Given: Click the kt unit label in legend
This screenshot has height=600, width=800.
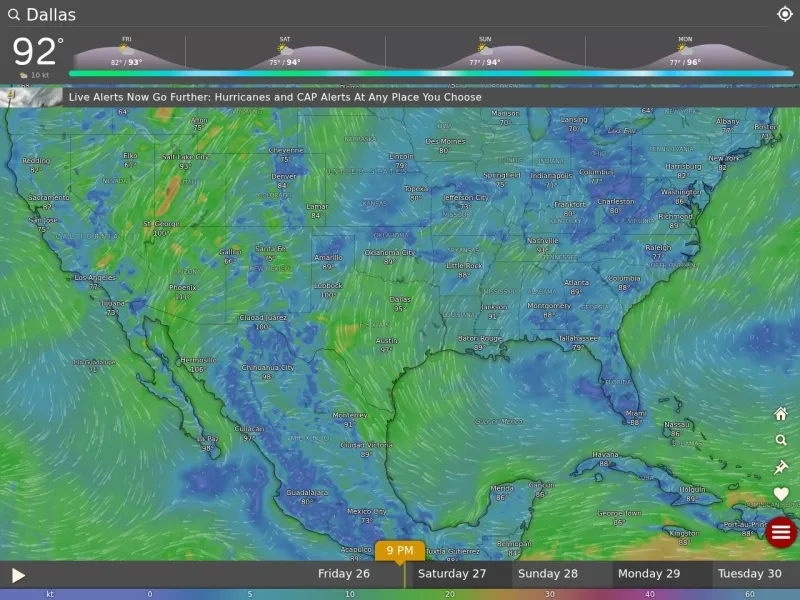Looking at the screenshot, I should [x=50, y=594].
